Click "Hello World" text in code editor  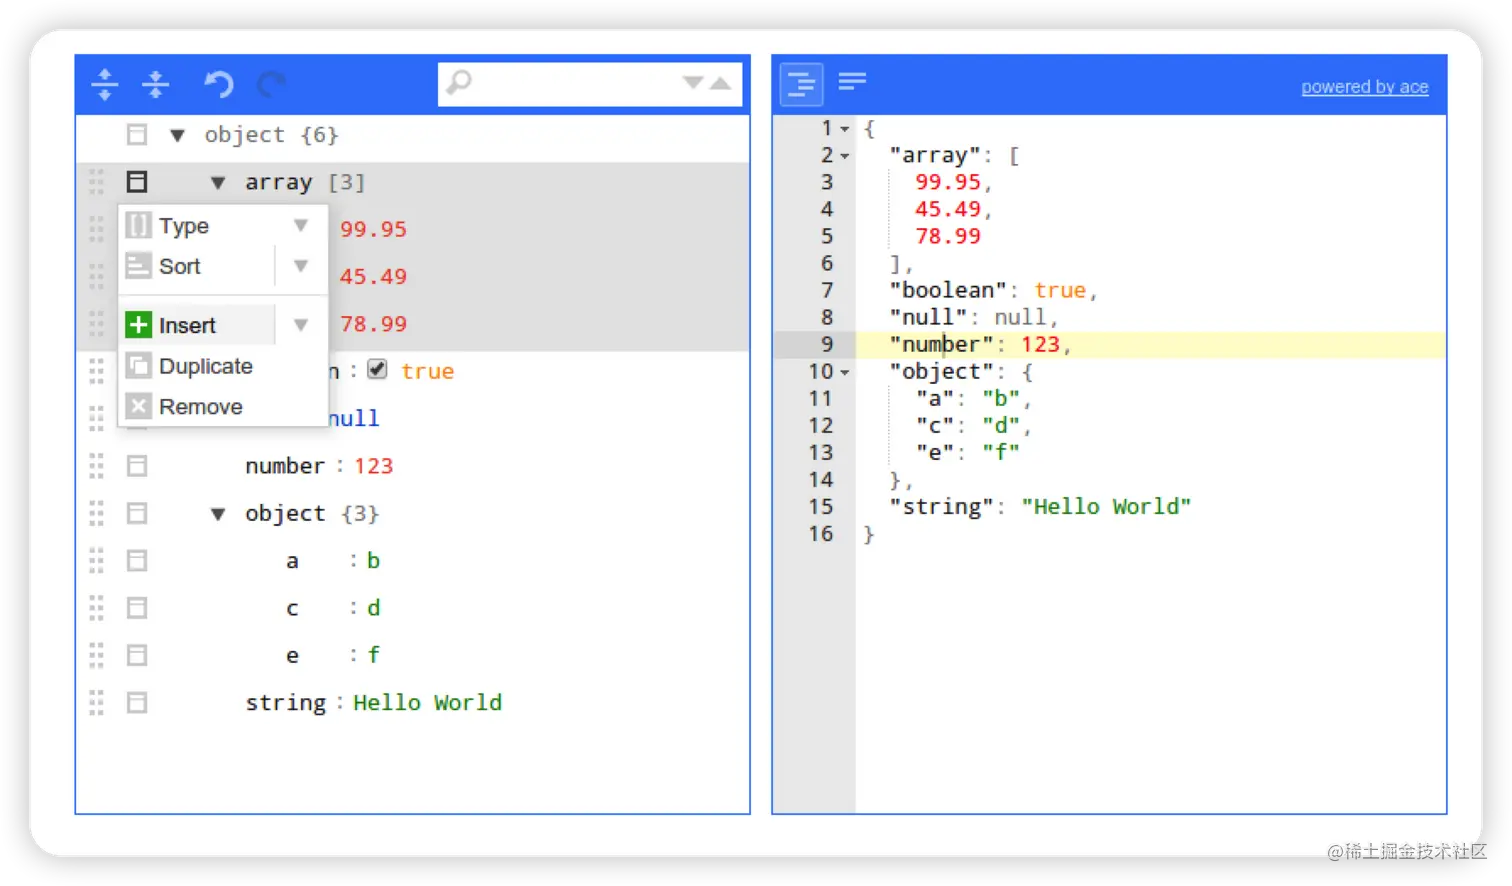tap(1106, 507)
